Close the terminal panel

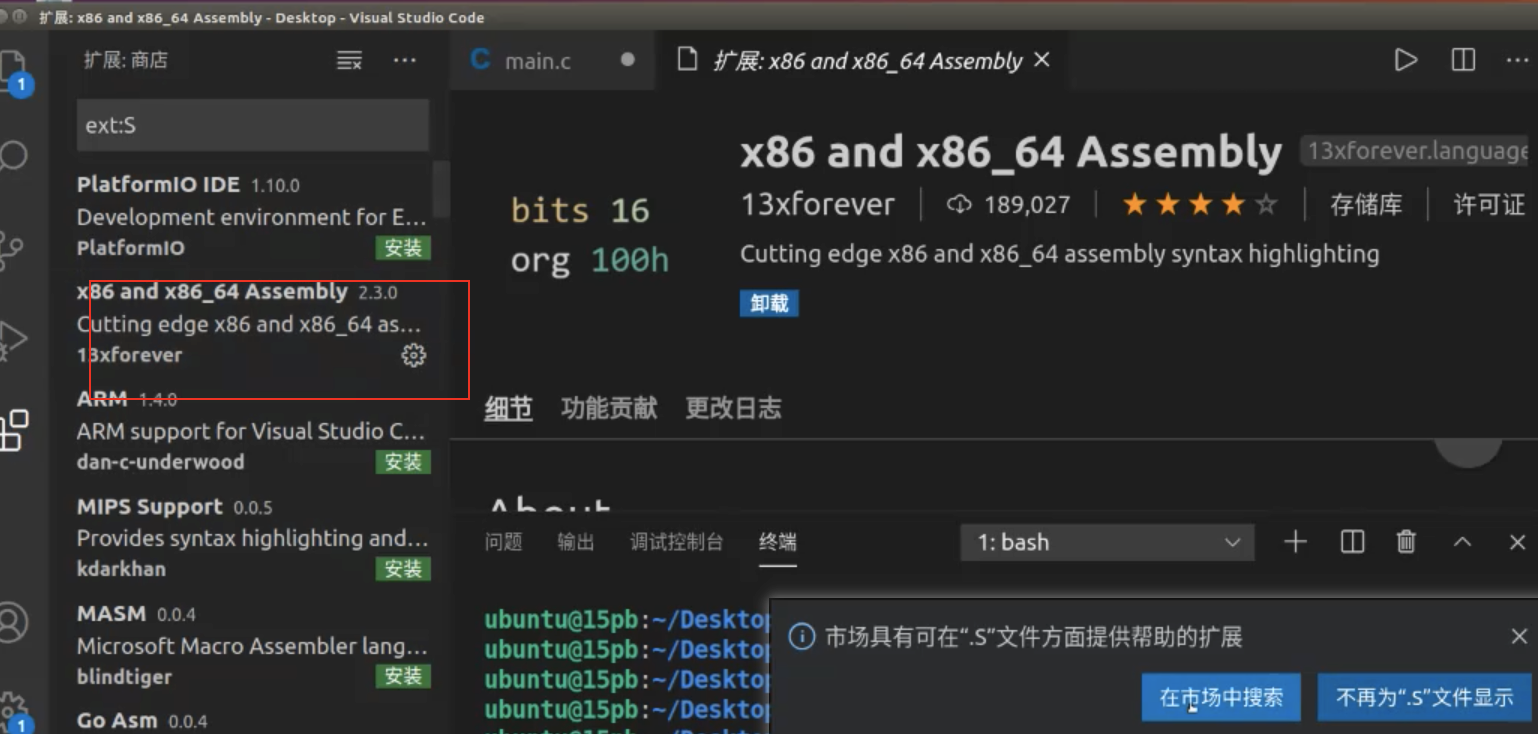click(x=1517, y=542)
